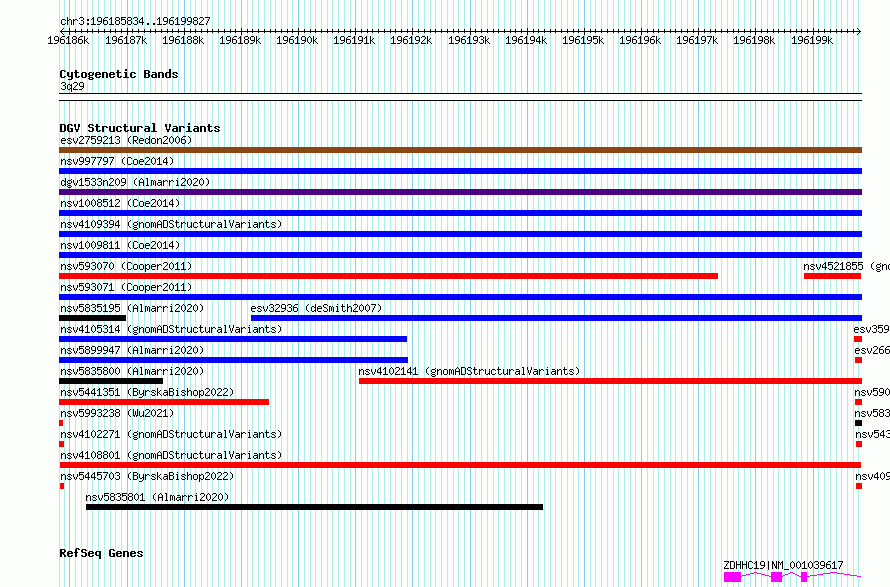Screen dimensions: 890x587
Task: Click the 196193k ruler position
Action: click(469, 40)
